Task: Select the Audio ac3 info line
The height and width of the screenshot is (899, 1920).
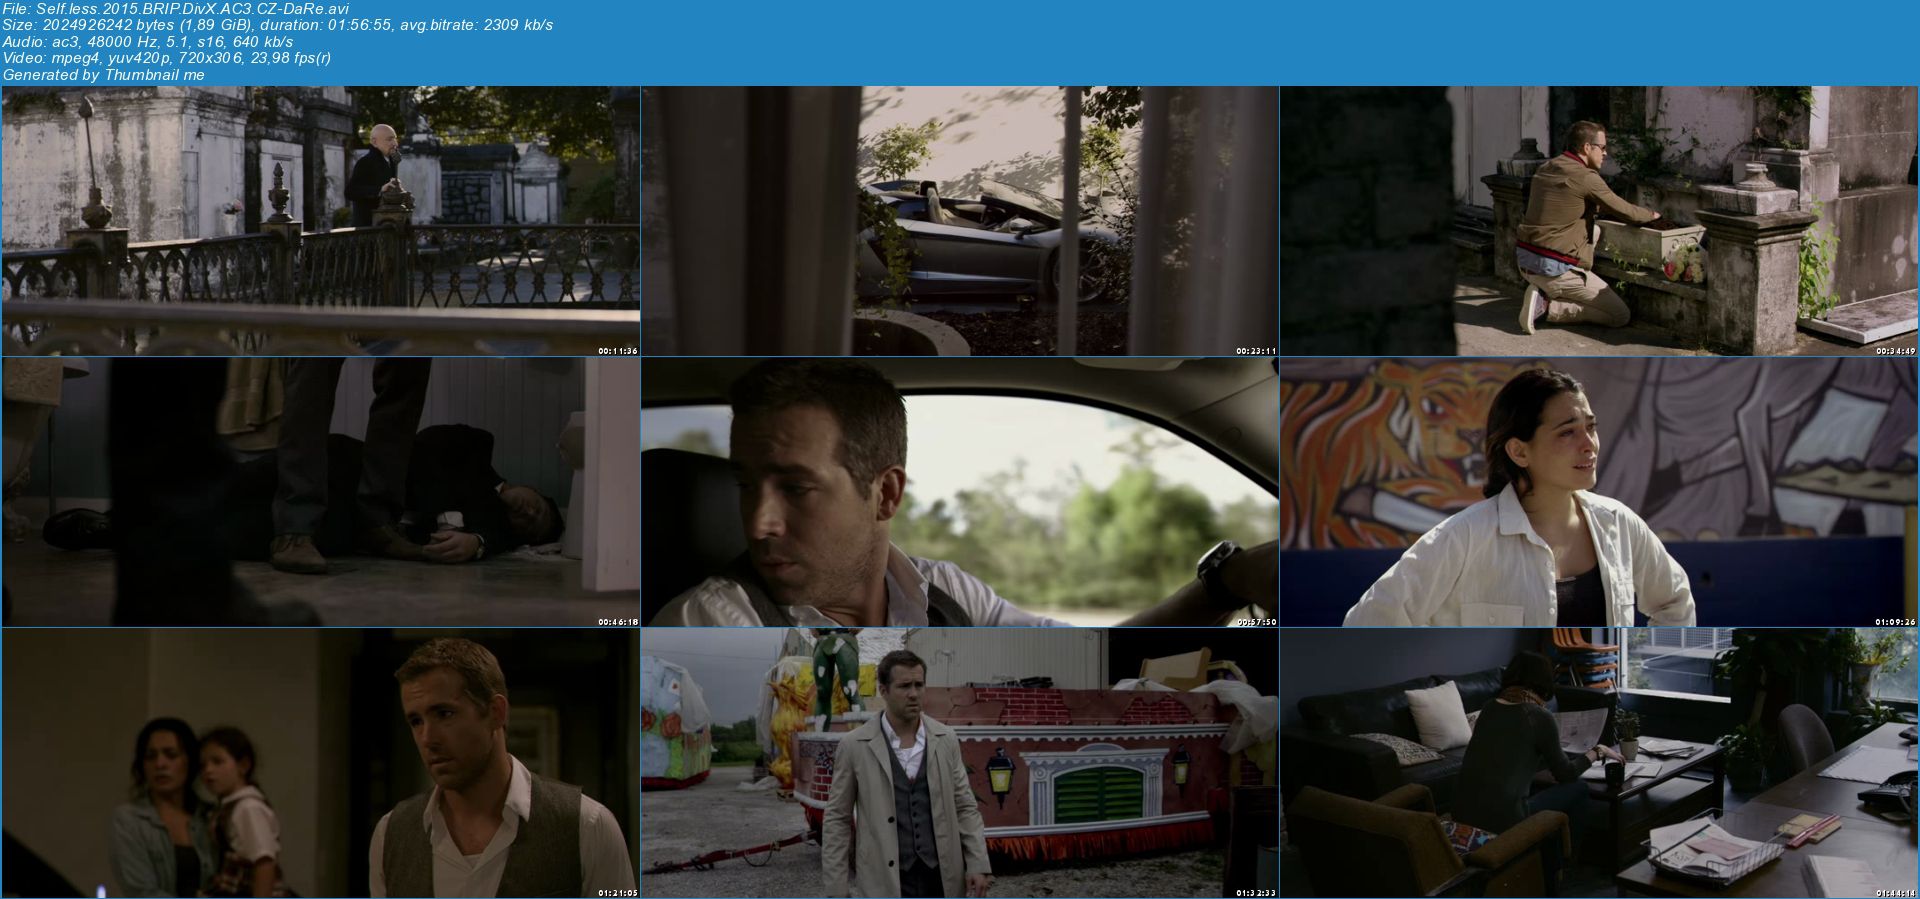Action: (x=148, y=42)
